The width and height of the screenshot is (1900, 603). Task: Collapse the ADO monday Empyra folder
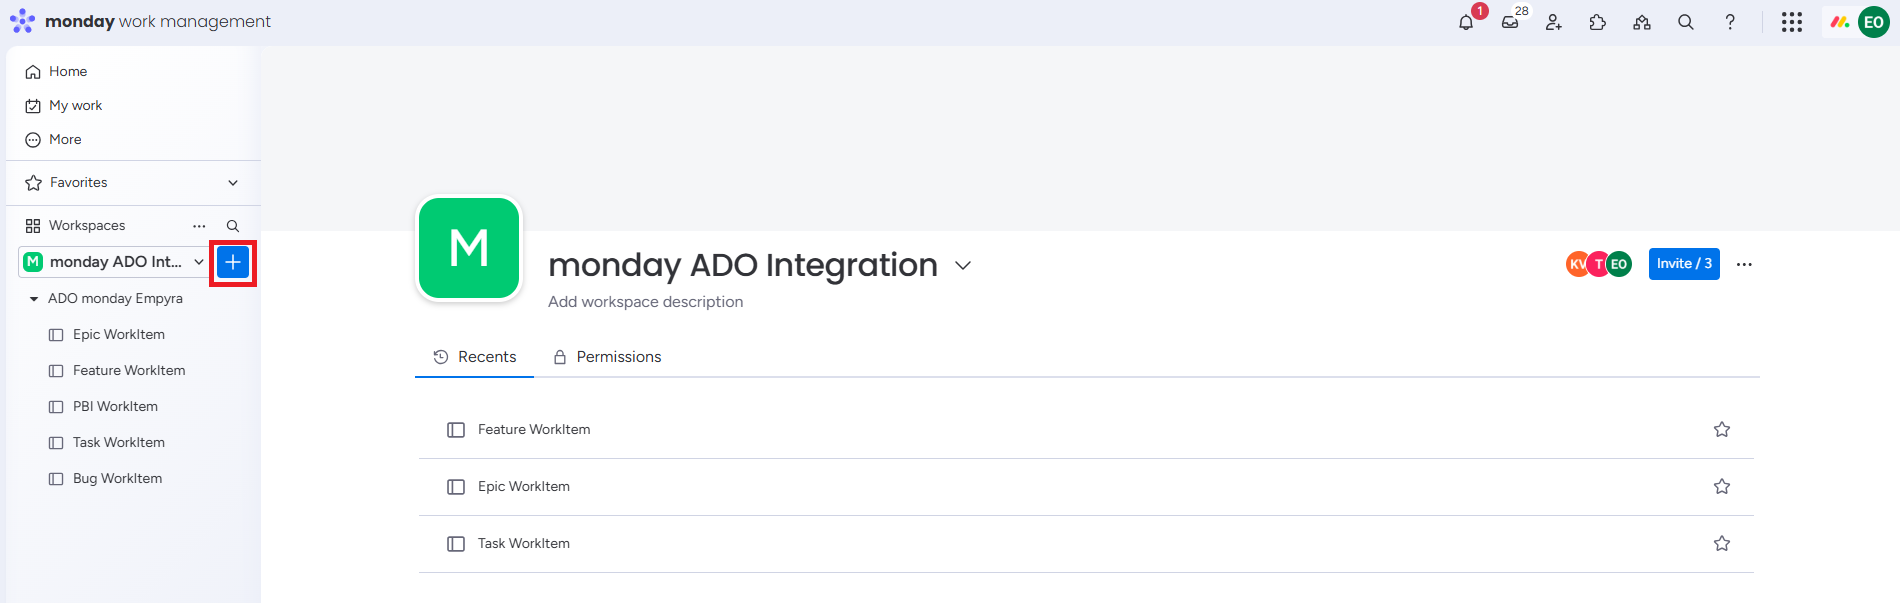click(x=34, y=299)
